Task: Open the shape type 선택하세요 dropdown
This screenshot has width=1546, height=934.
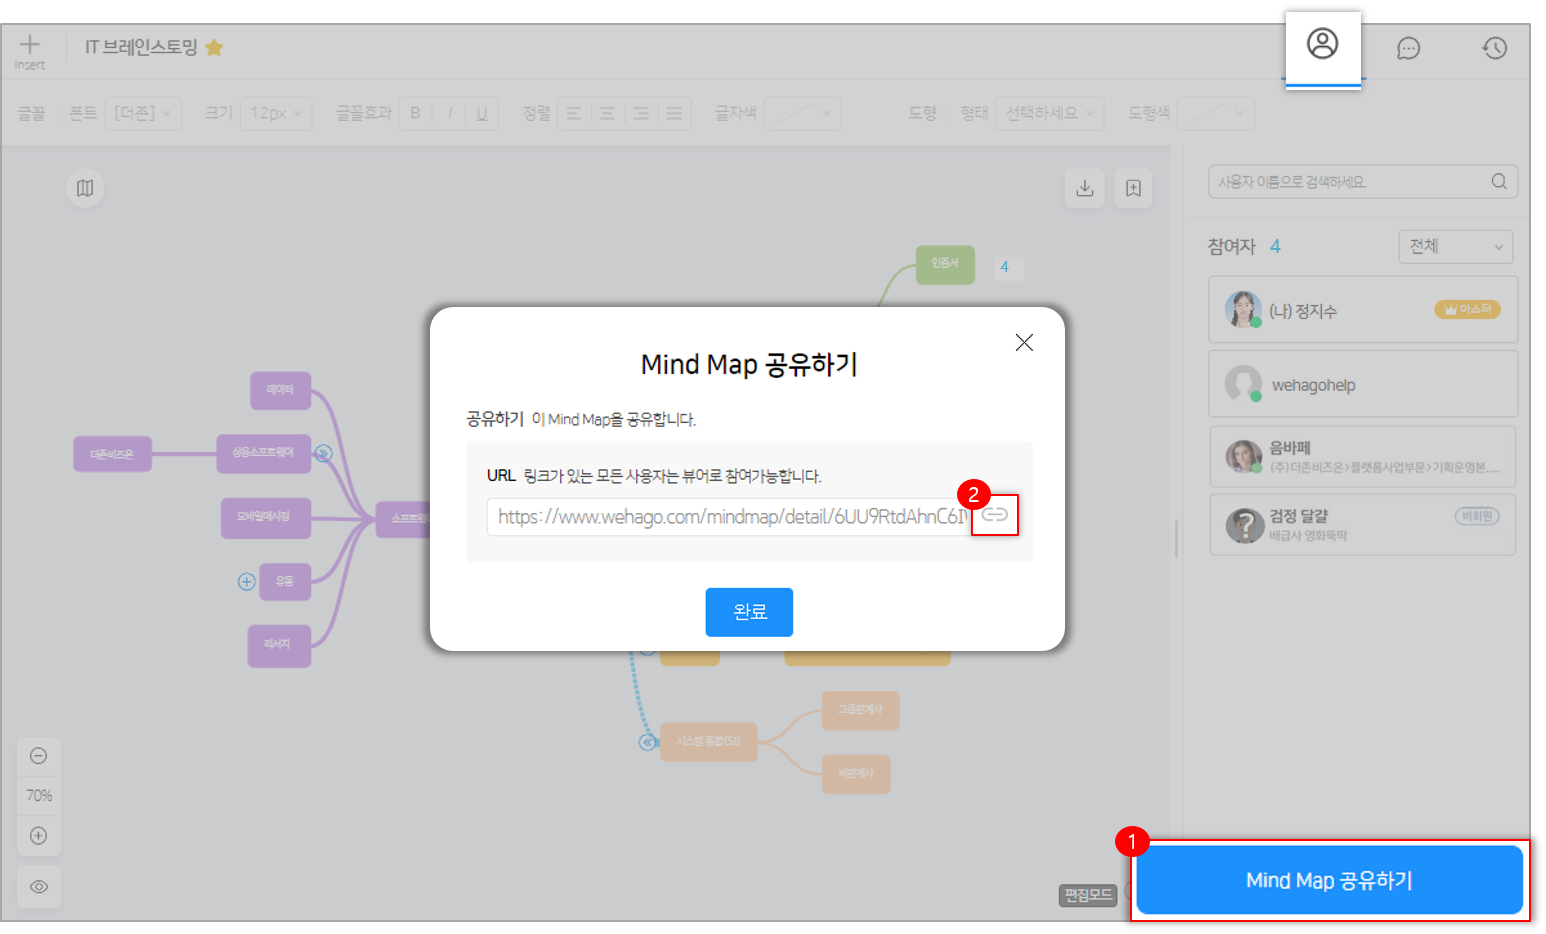Action: pos(1049,113)
